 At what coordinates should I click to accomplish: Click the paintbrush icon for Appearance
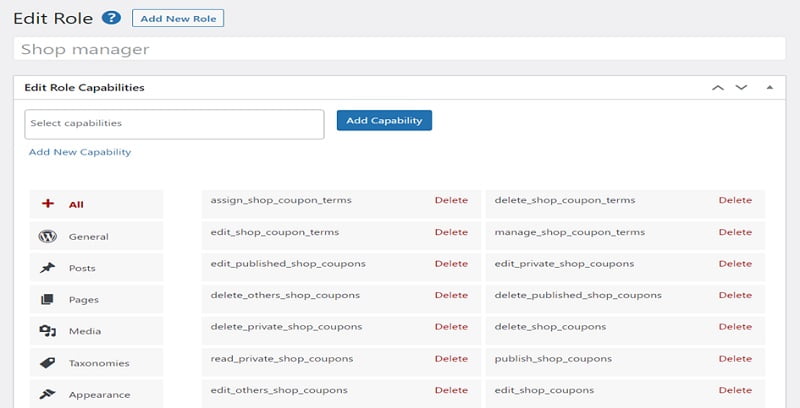coord(47,394)
